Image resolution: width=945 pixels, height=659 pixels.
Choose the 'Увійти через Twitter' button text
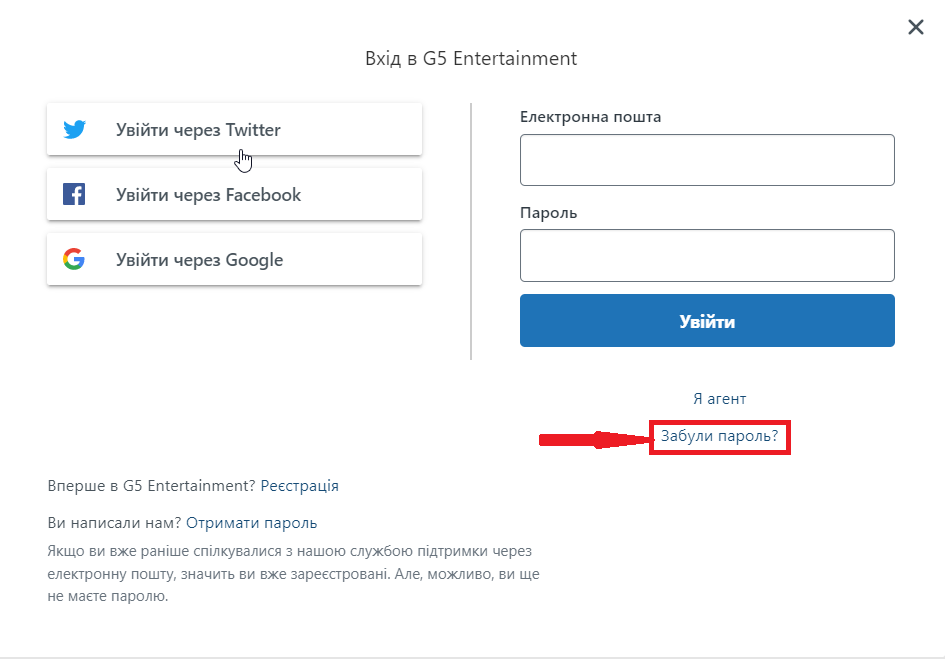pyautogui.click(x=198, y=130)
